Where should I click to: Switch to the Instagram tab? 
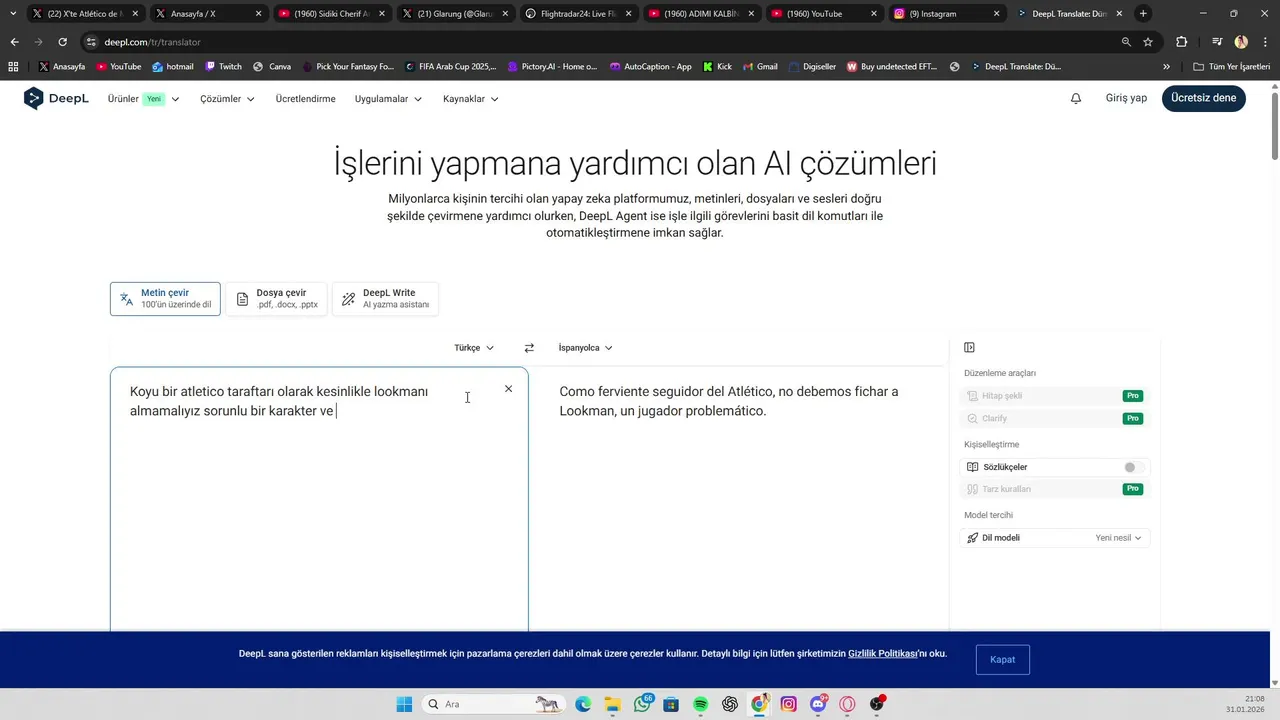coord(947,14)
